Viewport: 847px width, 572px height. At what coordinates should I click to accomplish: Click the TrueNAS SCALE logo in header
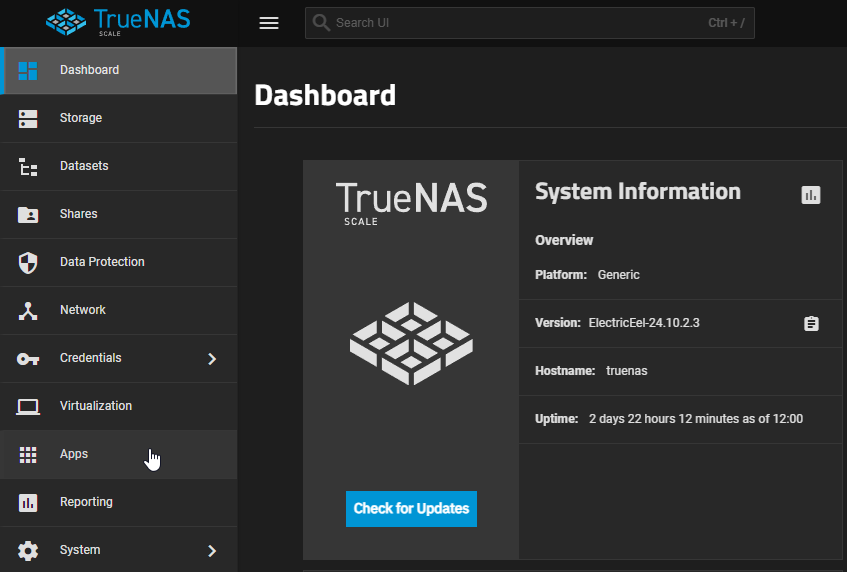coord(118,22)
